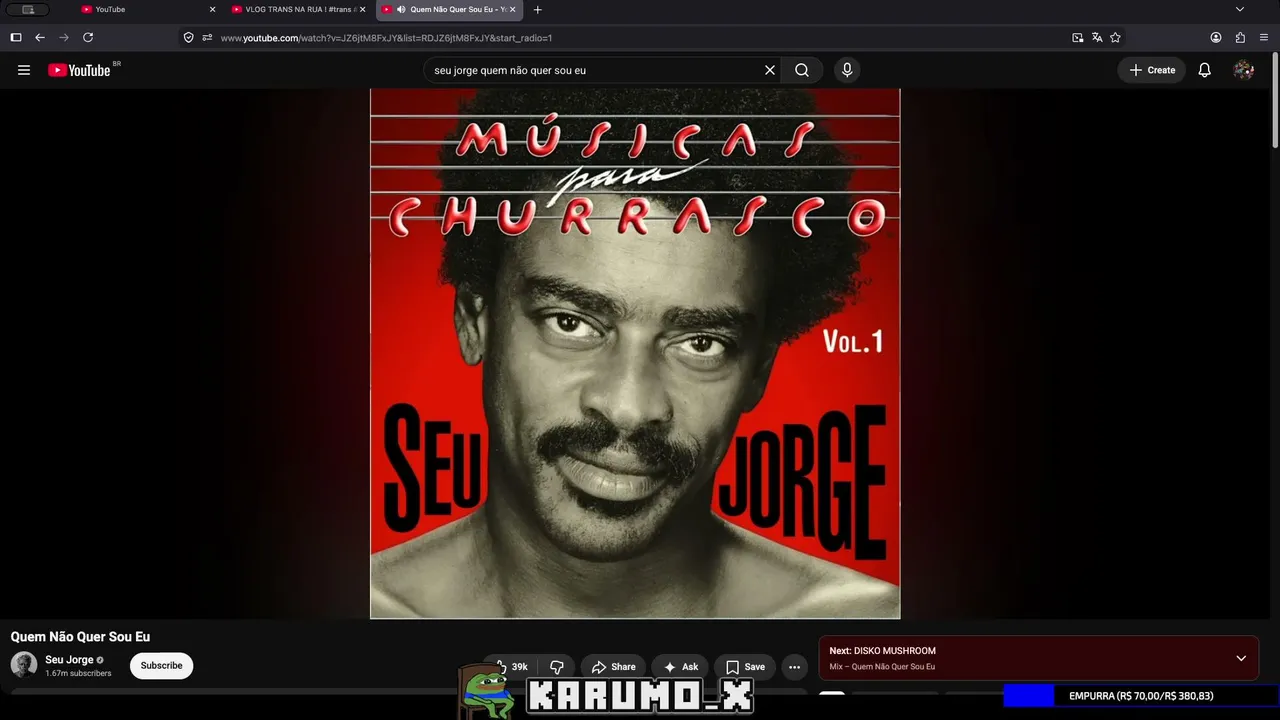Toggle the browser sidebar panel
This screenshot has height=720, width=1280.
(x=16, y=37)
